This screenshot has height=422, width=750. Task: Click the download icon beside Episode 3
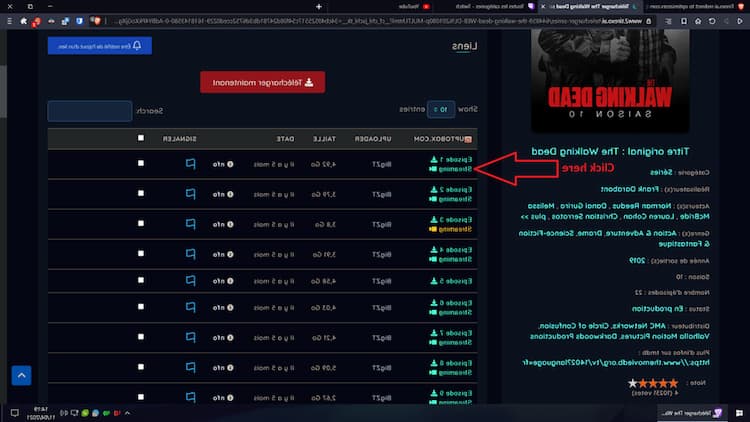tap(434, 220)
